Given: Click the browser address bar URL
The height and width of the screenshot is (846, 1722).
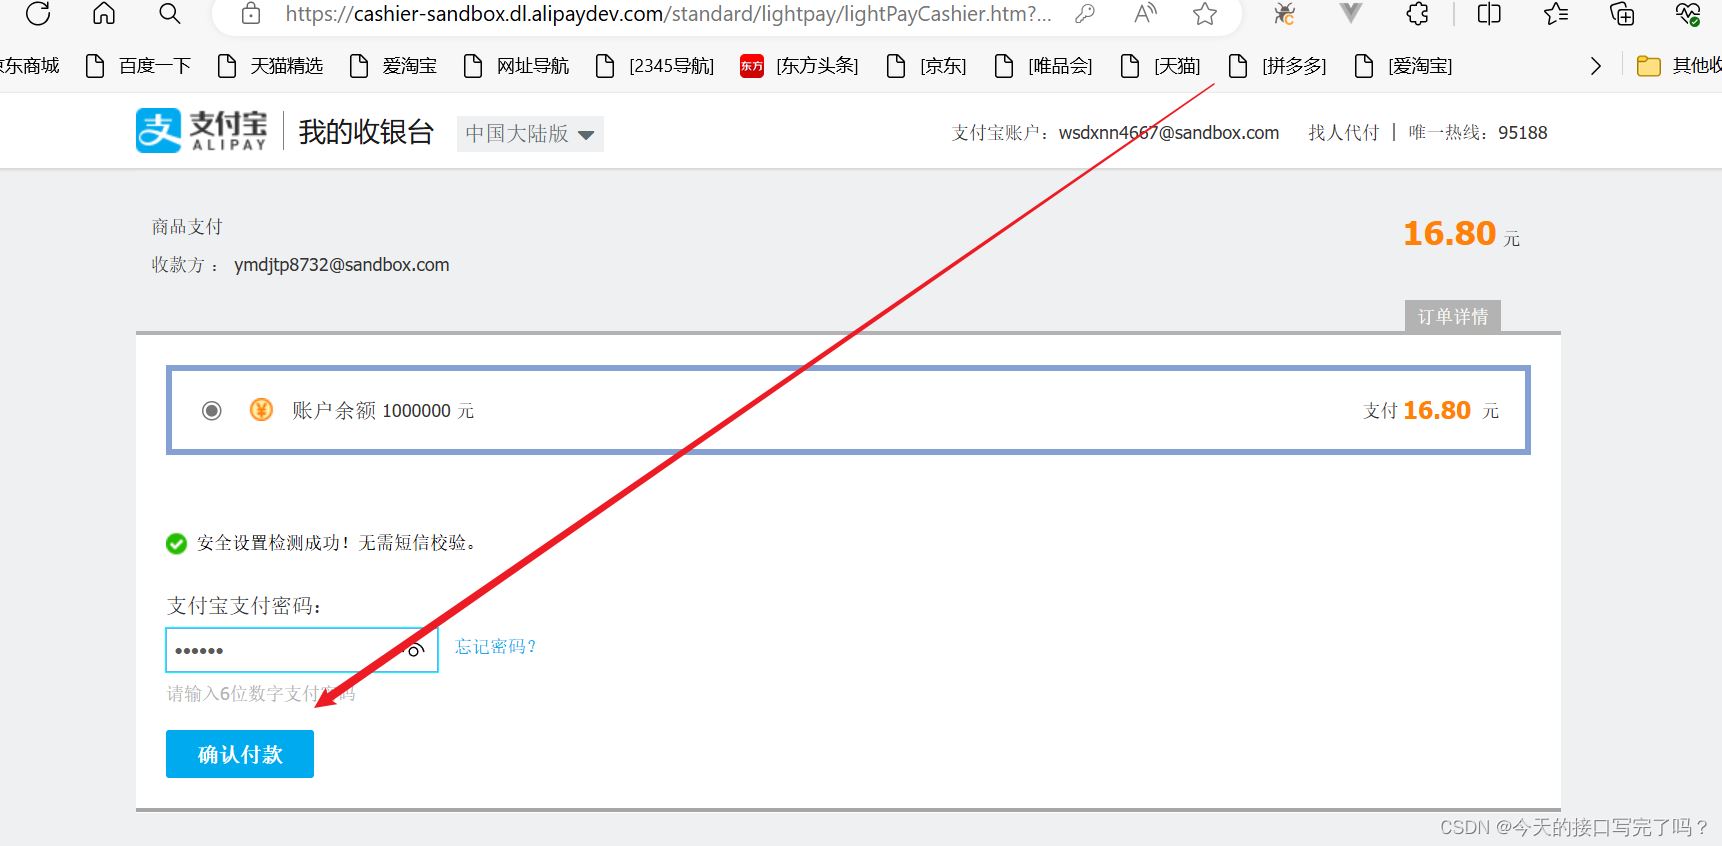Looking at the screenshot, I should [x=668, y=14].
